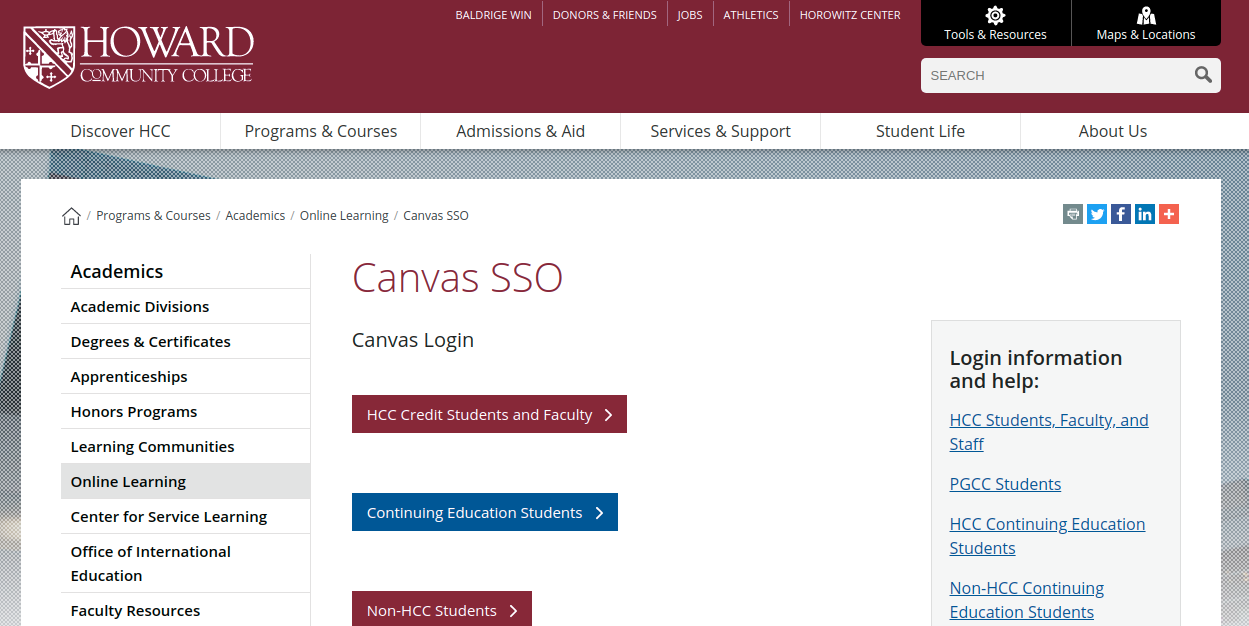Viewport: 1249px width, 626px height.
Task: Share page via LinkedIn icon
Action: (1145, 214)
